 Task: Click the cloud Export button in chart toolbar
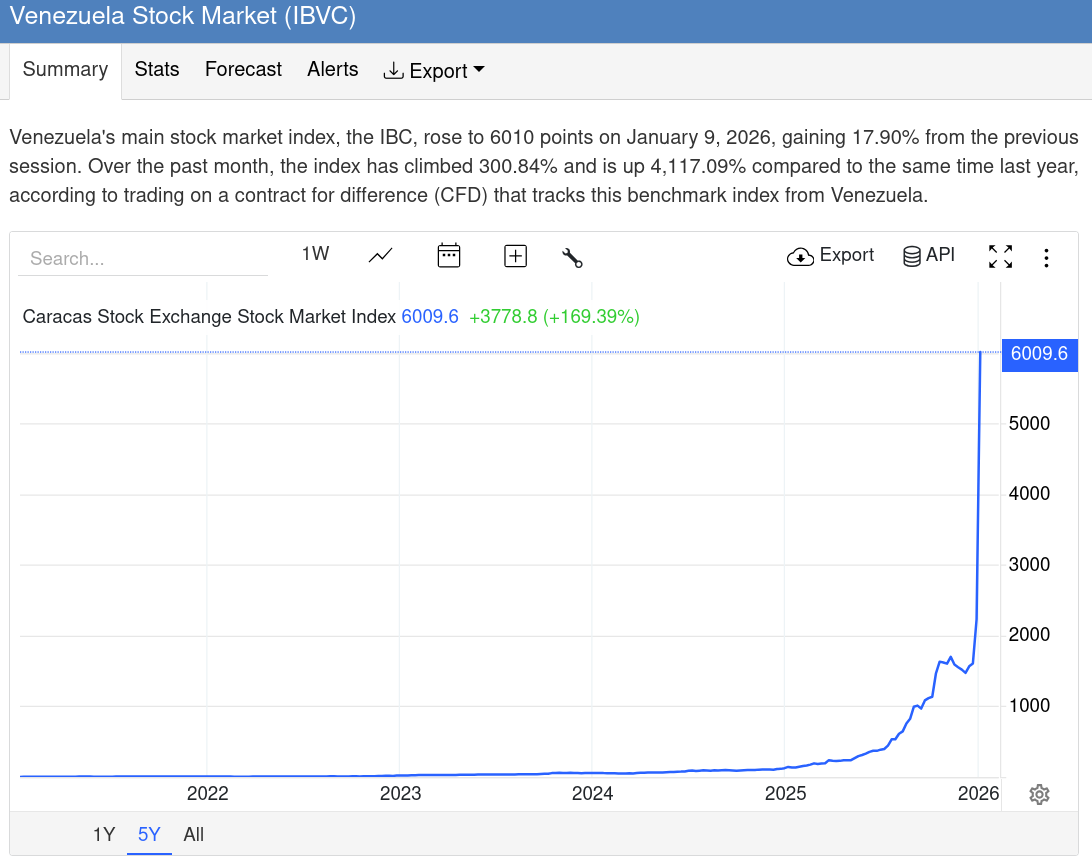coord(830,256)
